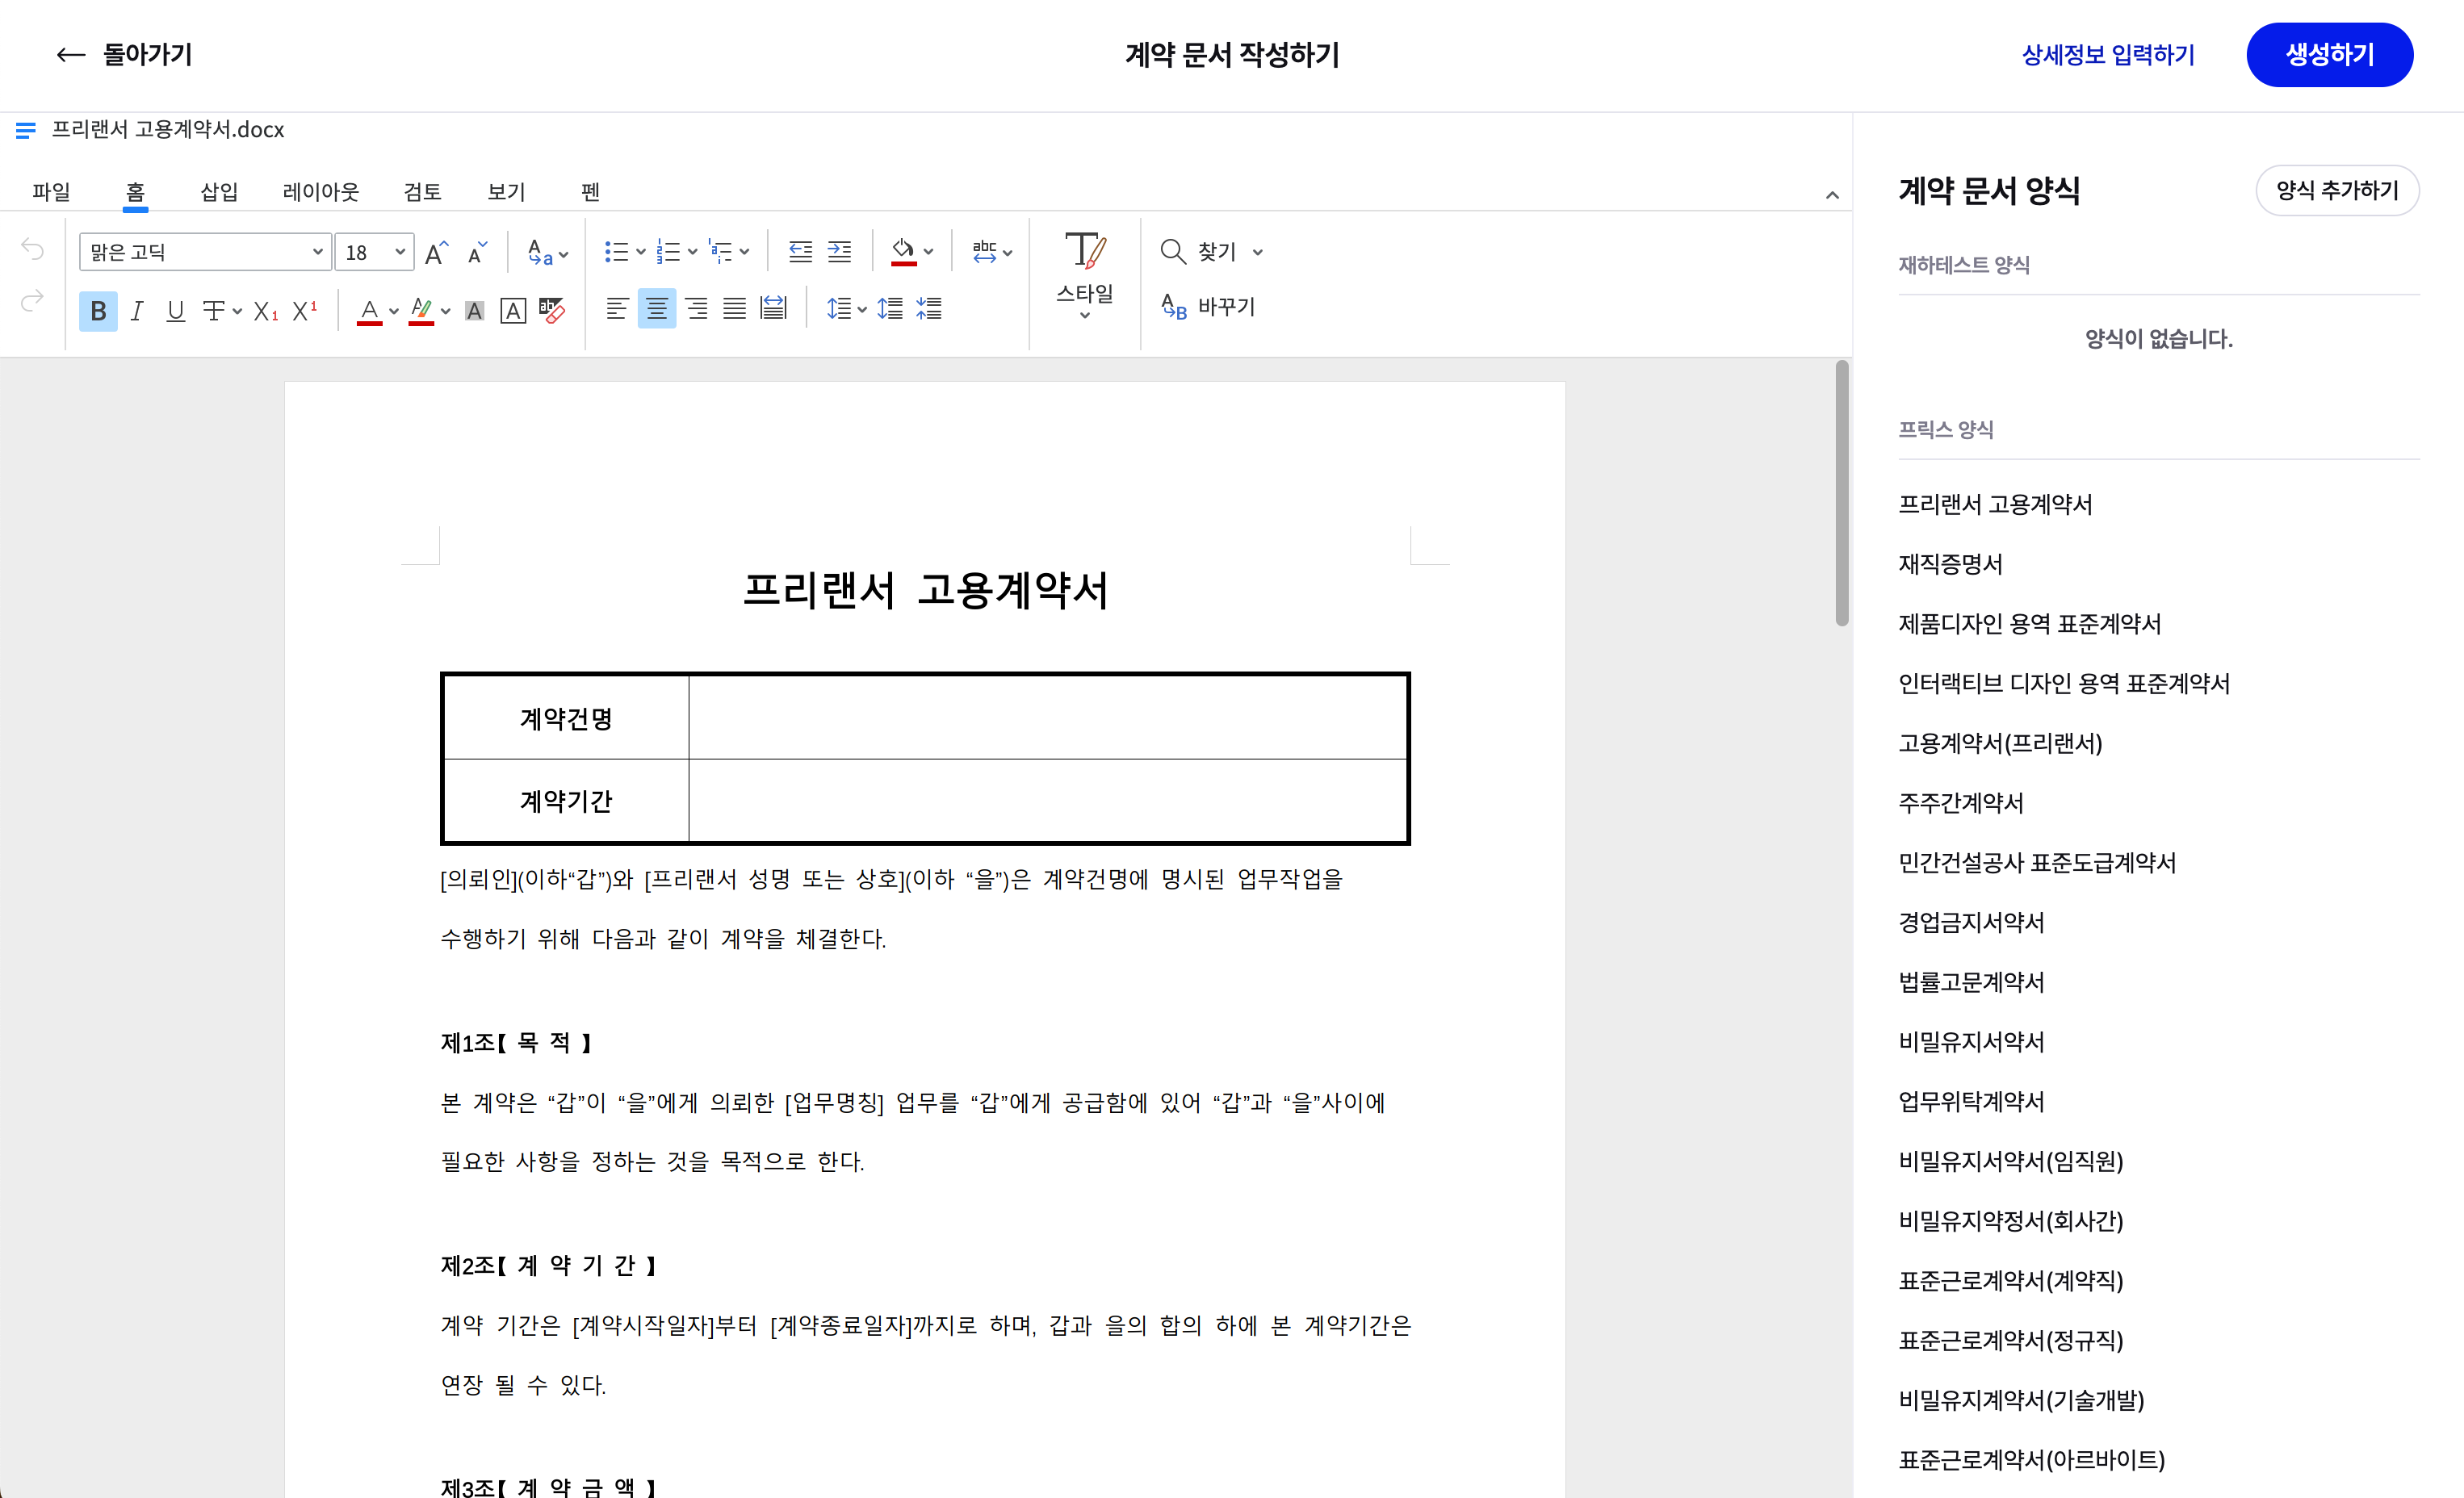Expand line spacing options arrow
Screen dimensions: 2464x1498
click(x=861, y=309)
